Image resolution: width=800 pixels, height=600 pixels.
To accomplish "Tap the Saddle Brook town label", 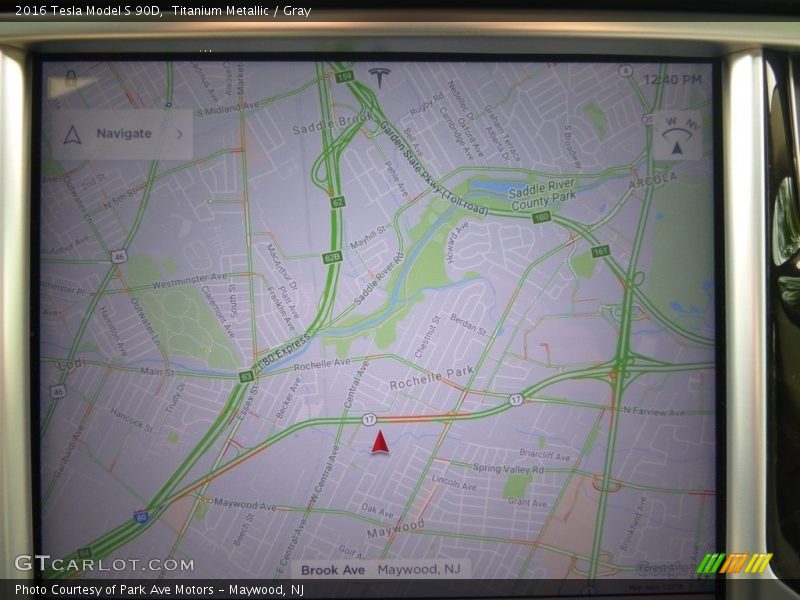I will pos(331,124).
